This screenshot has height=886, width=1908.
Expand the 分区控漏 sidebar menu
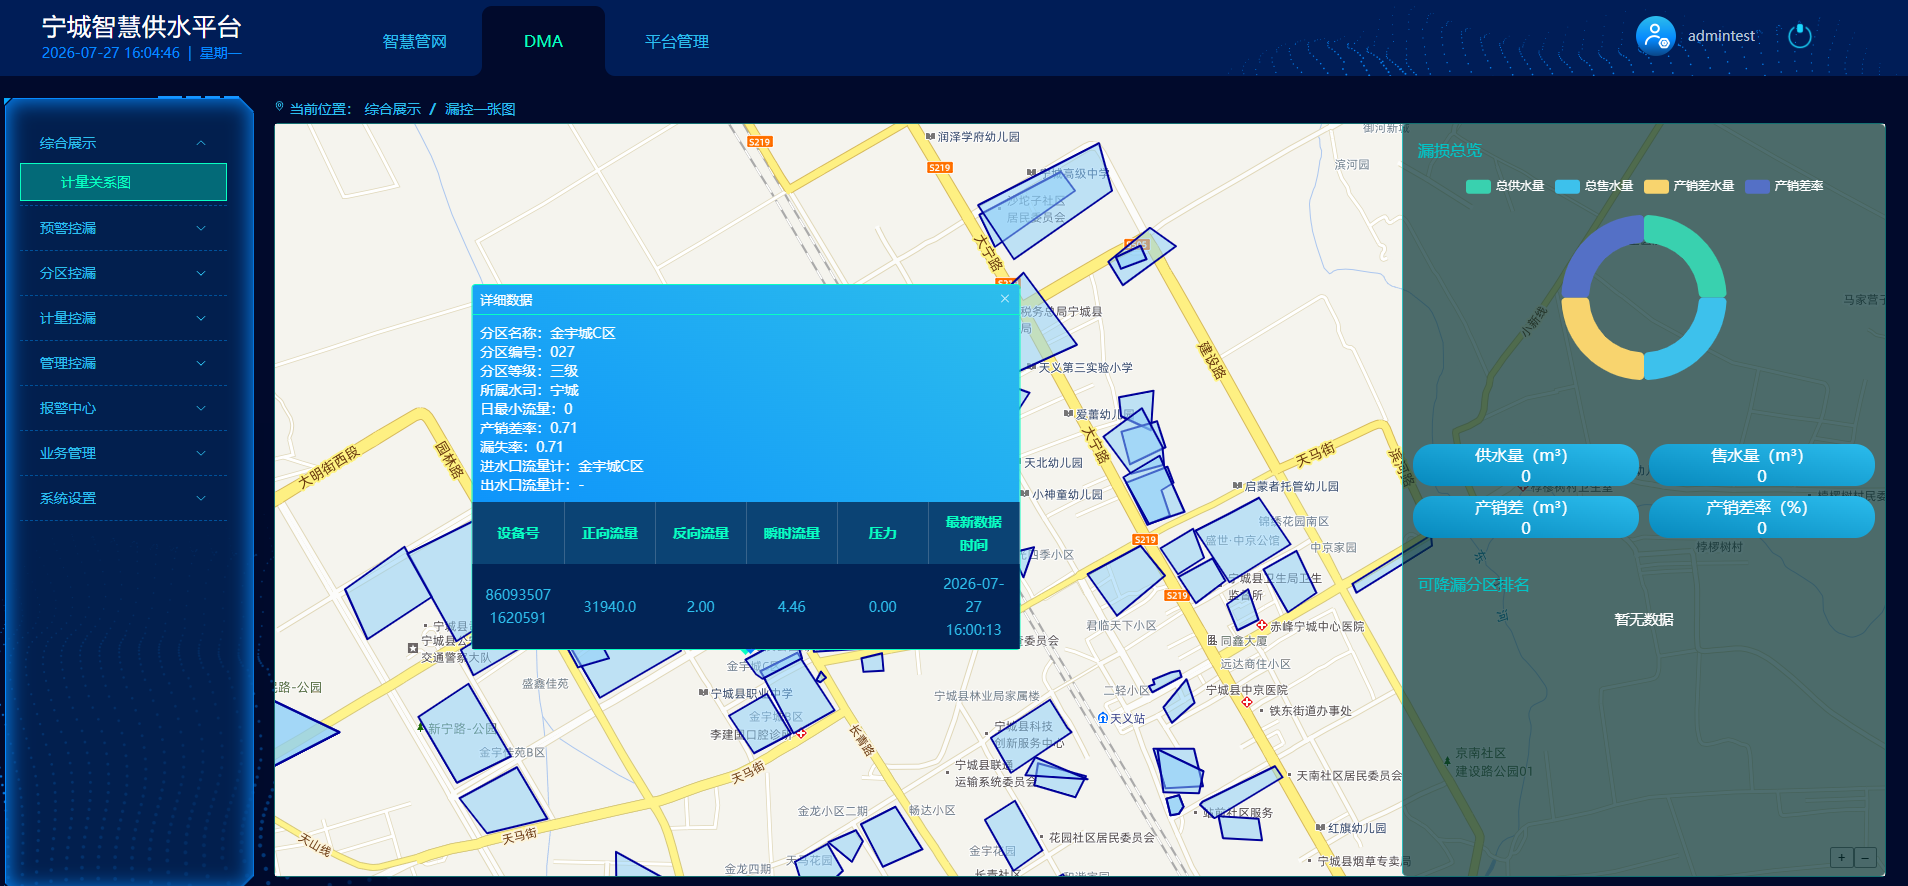coord(123,273)
